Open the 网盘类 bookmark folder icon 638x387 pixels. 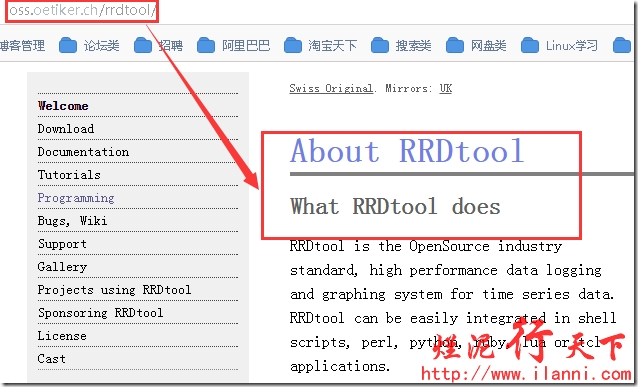(x=454, y=45)
